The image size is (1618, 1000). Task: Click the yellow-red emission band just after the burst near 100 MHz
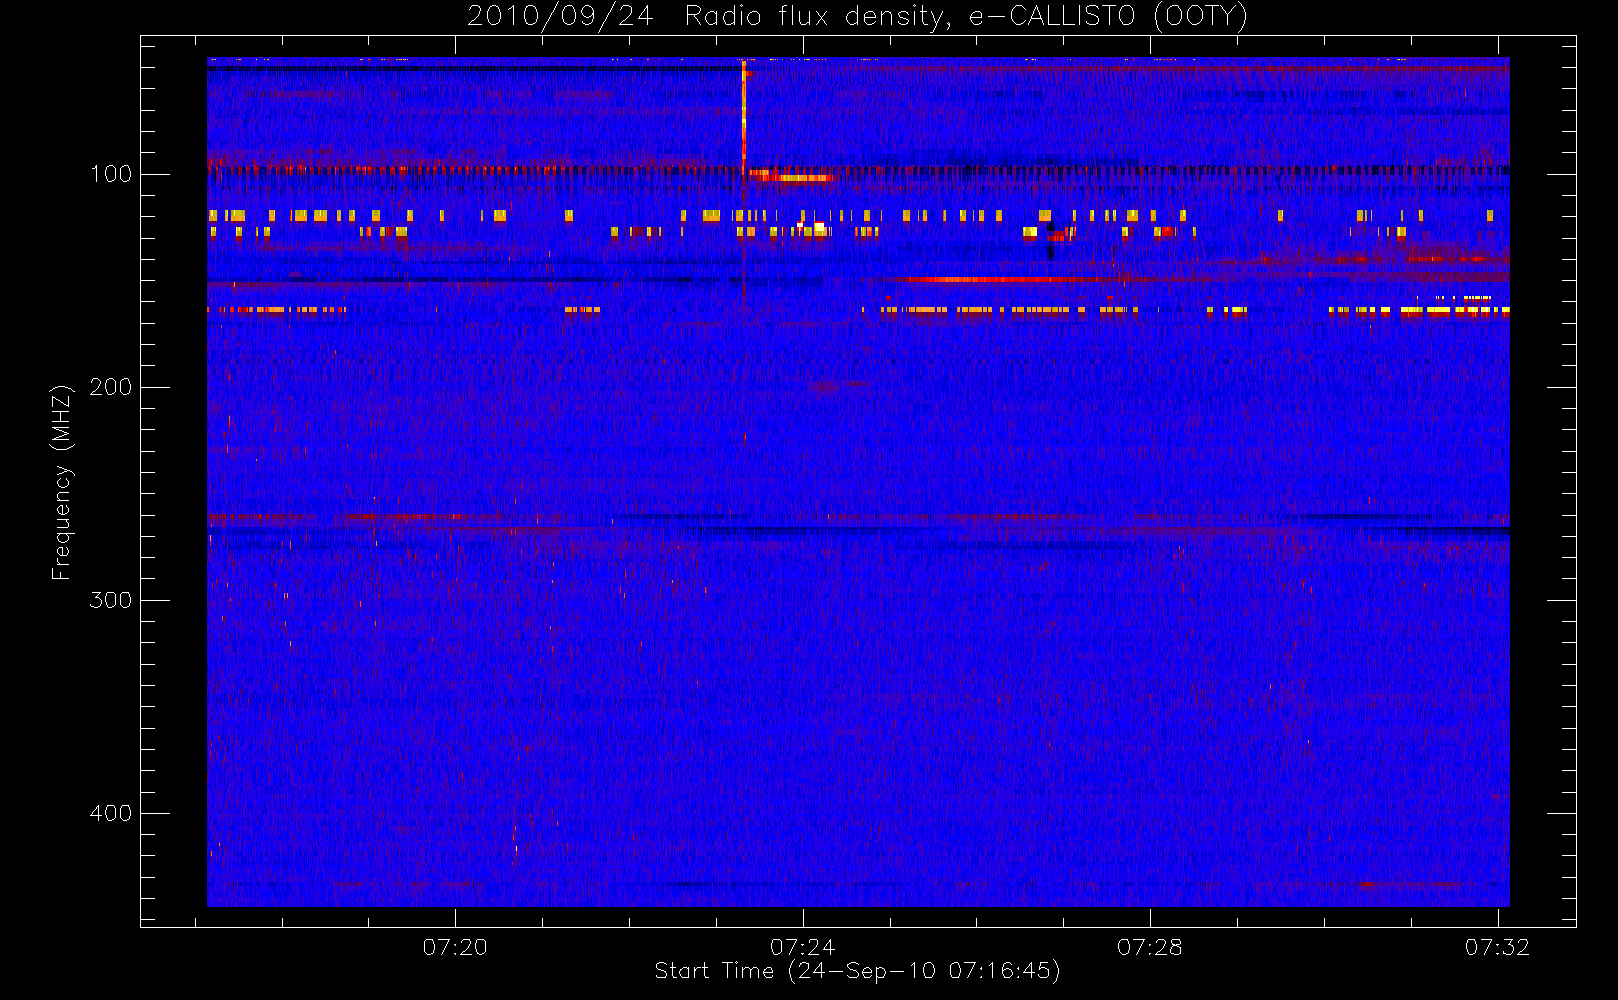pyautogui.click(x=790, y=177)
